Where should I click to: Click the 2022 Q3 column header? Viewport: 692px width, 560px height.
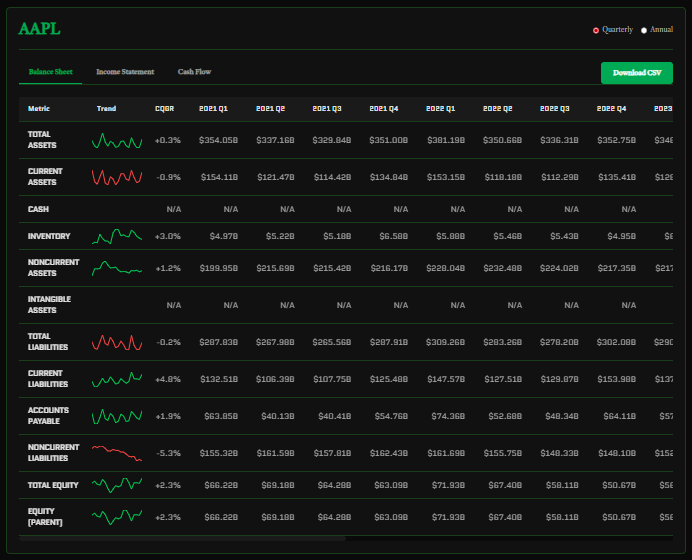tap(554, 109)
